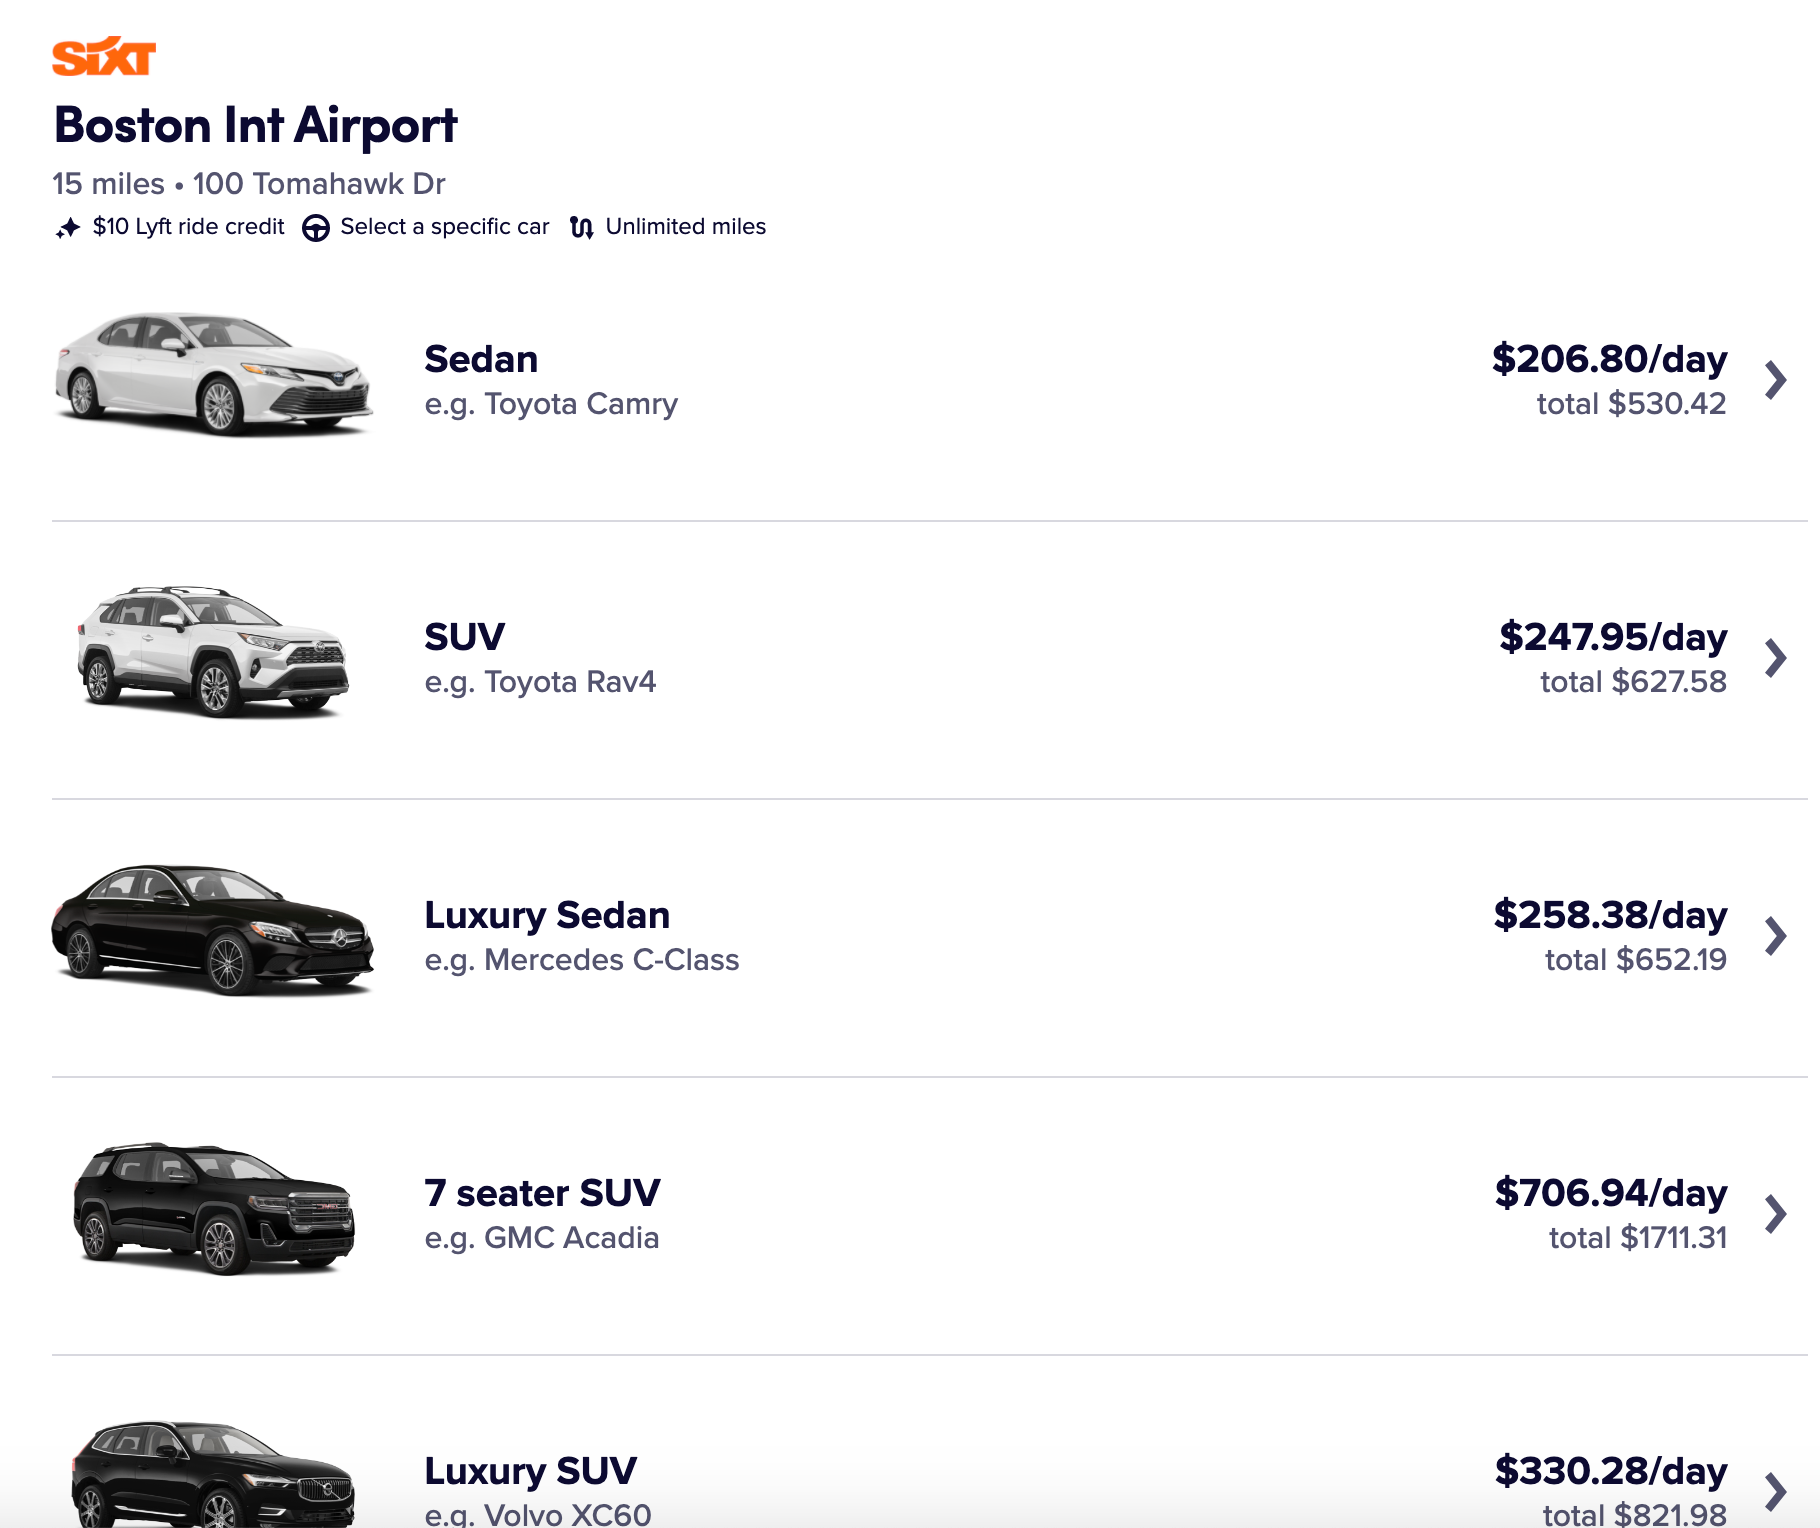Select the white Toyota Rav4 image
Image resolution: width=1820 pixels, height=1528 pixels.
click(213, 652)
